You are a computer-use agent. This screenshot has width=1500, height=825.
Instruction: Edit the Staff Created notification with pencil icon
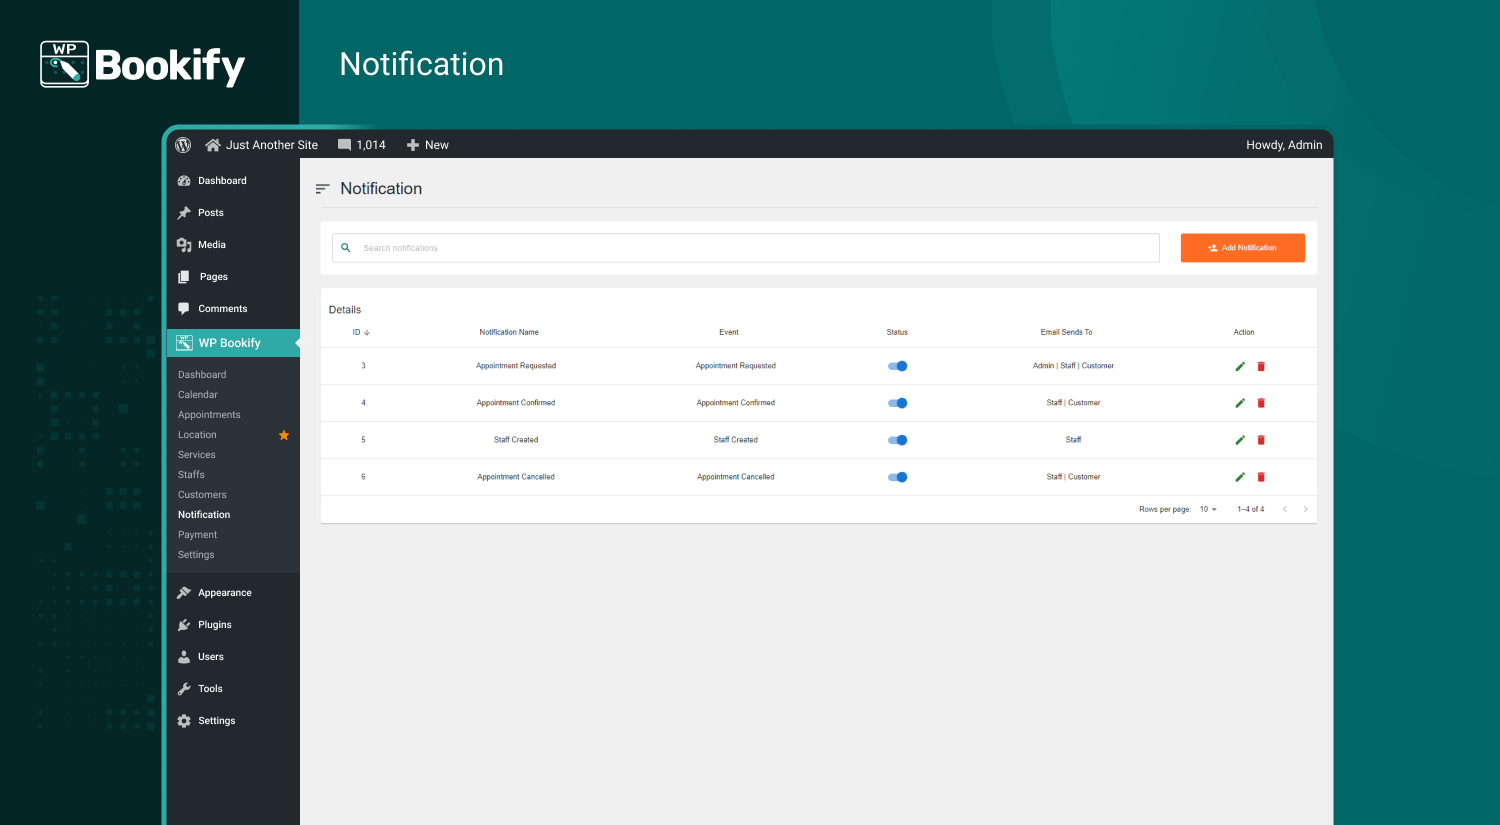click(x=1239, y=440)
